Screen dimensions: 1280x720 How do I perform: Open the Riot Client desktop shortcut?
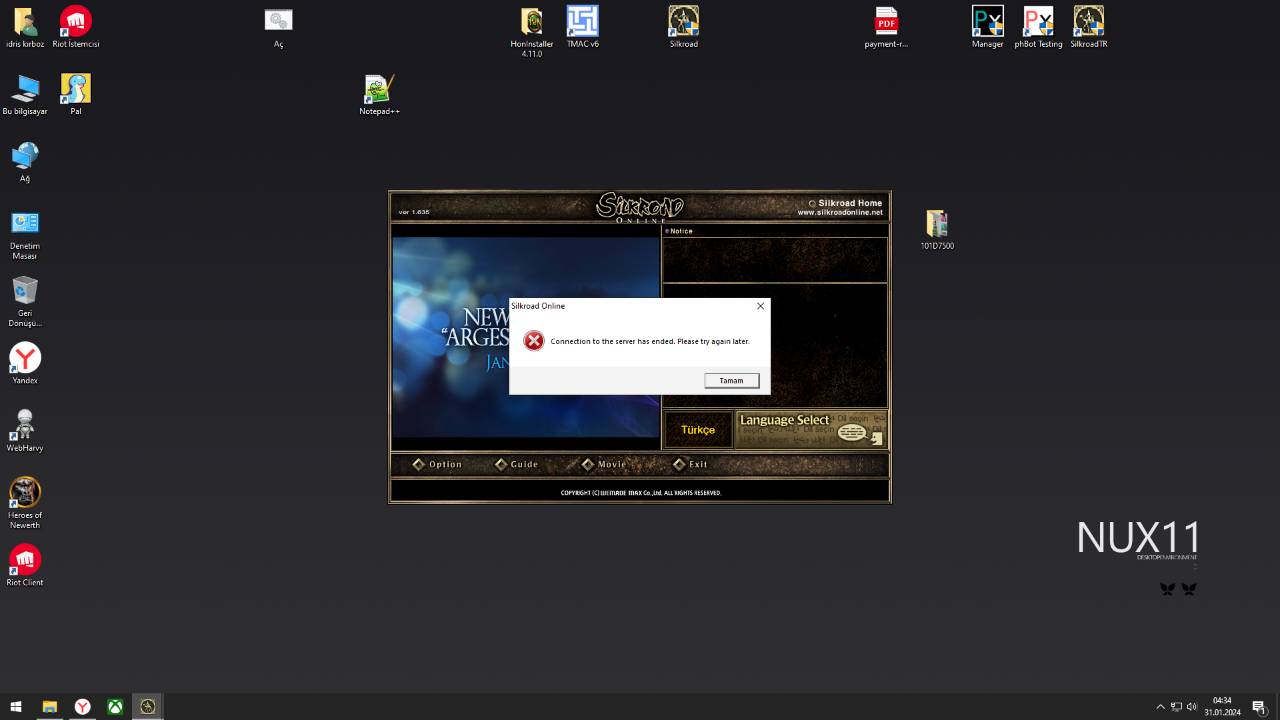coord(25,565)
